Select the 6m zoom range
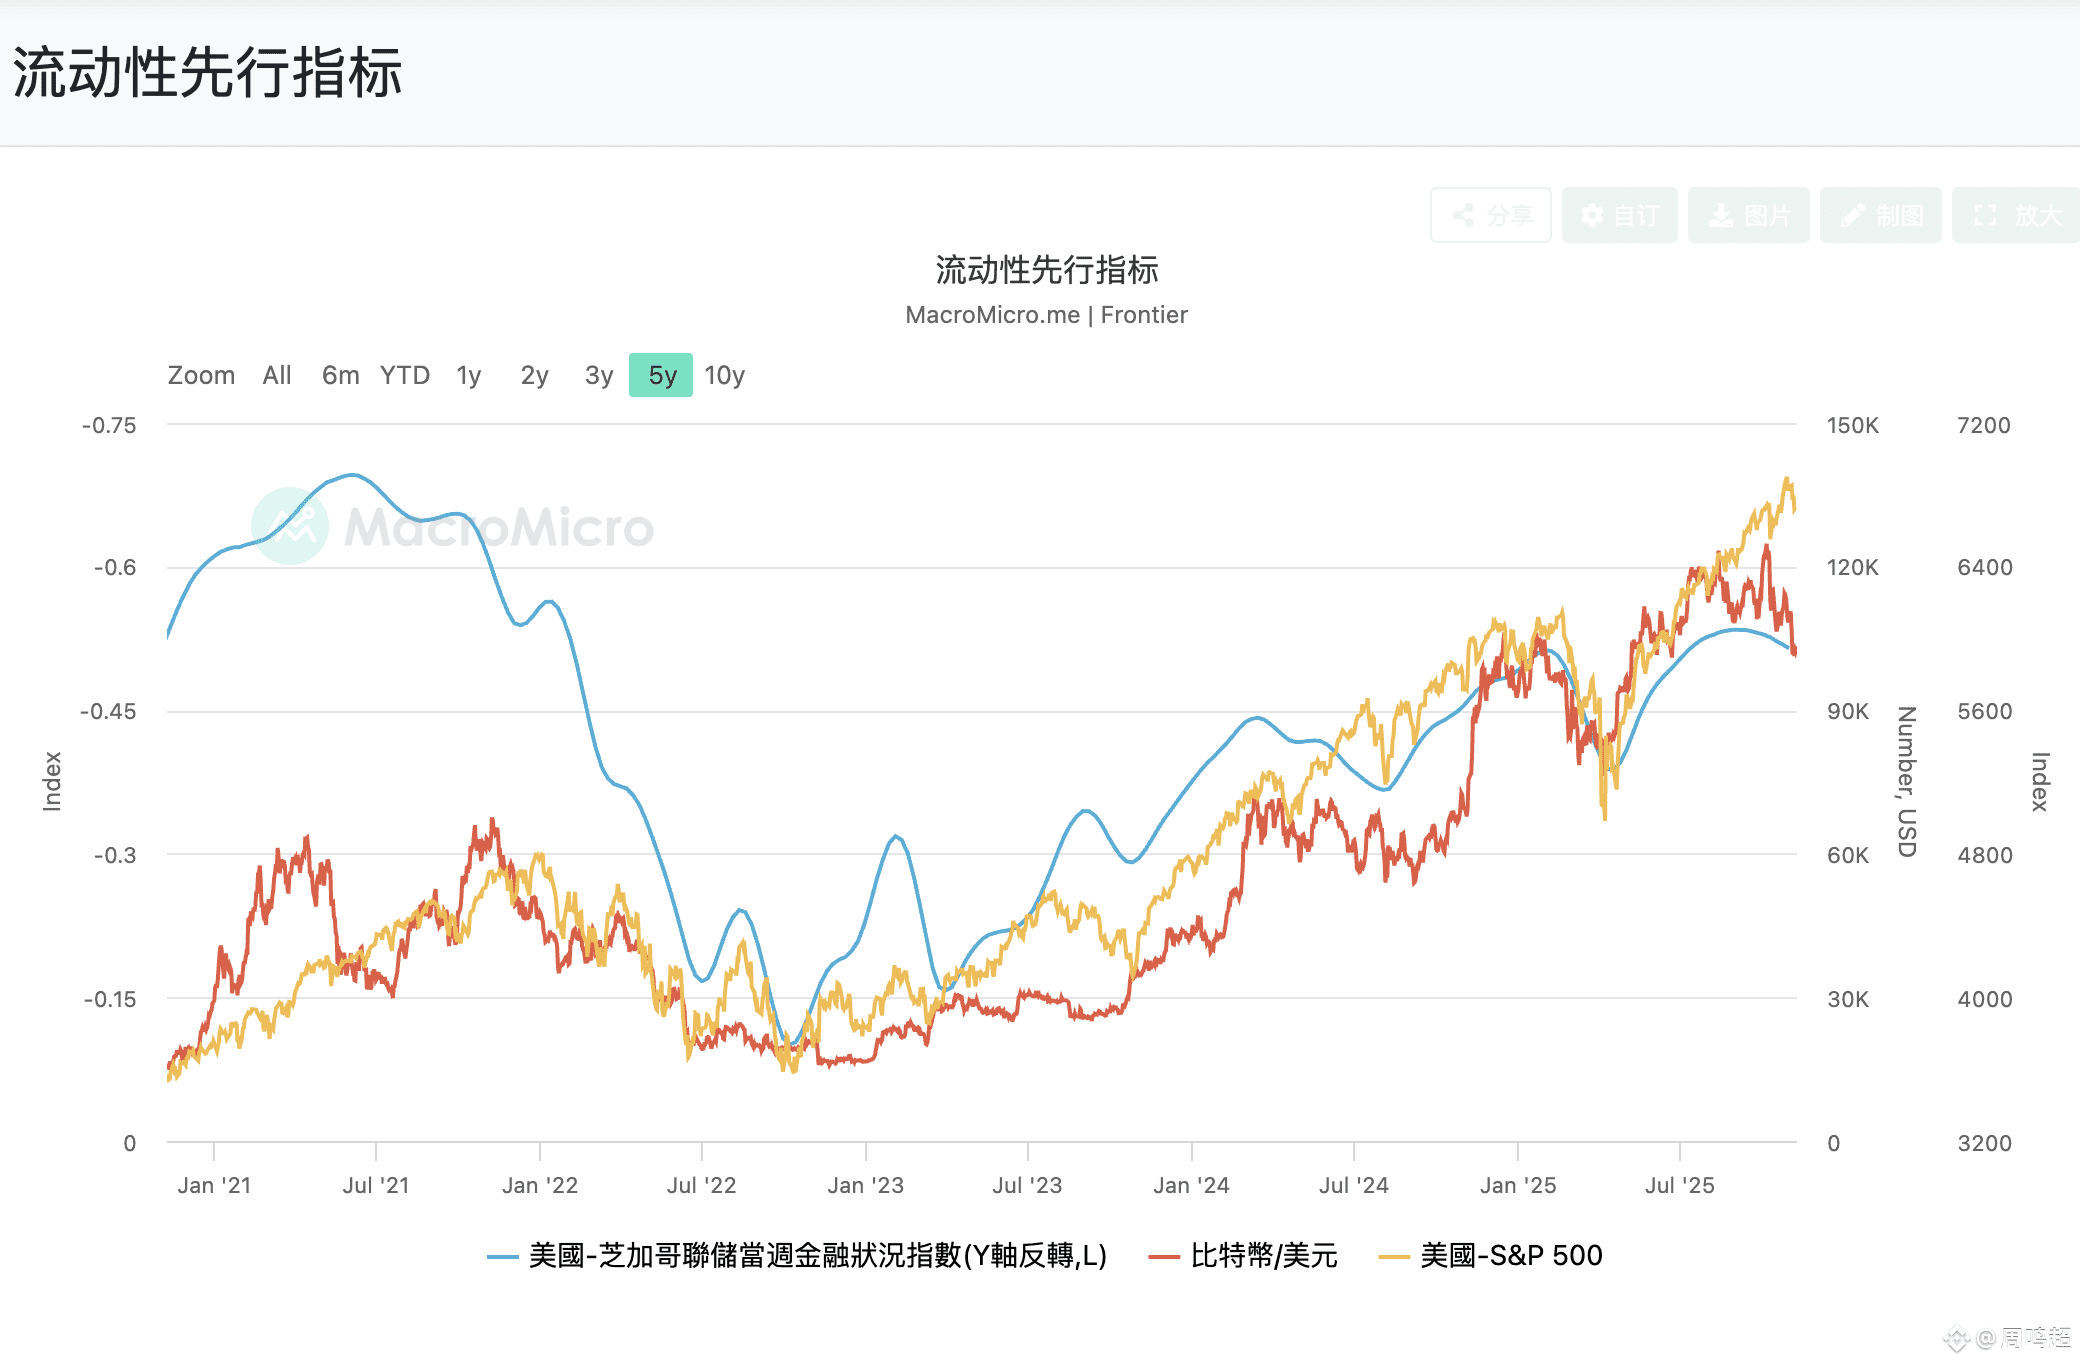2080x1364 pixels. (340, 375)
